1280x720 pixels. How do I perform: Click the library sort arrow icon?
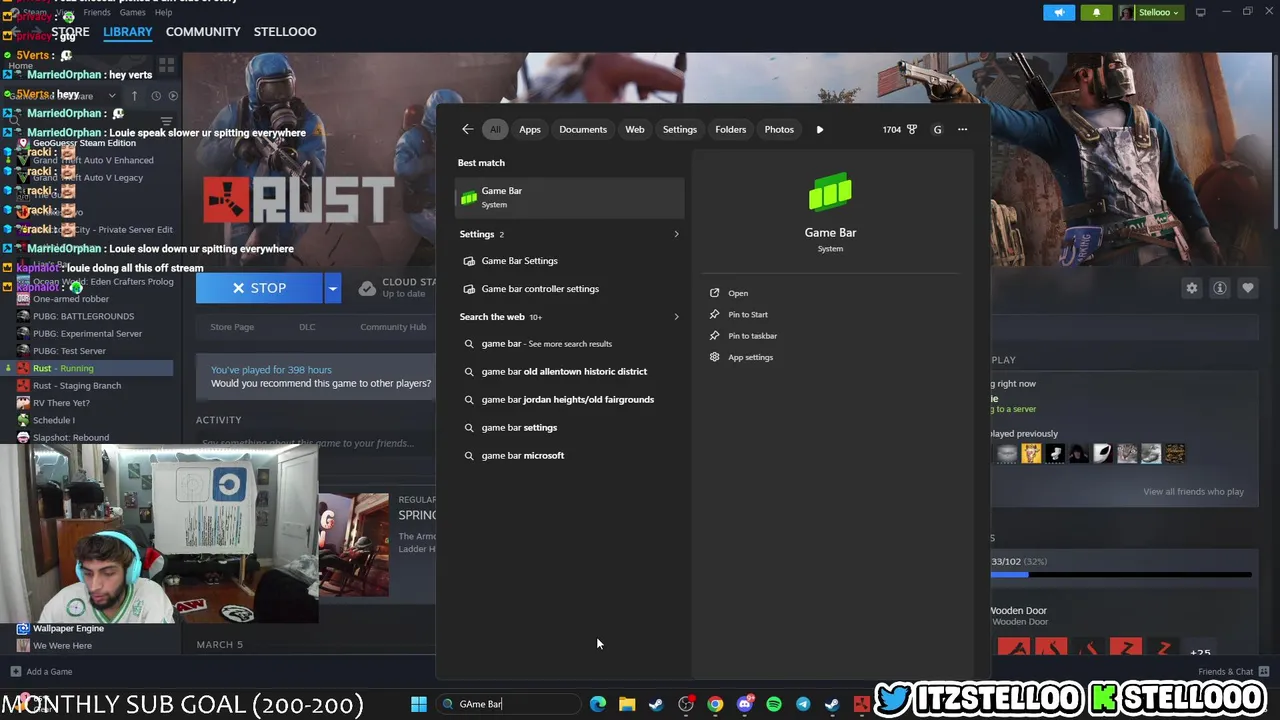point(134,96)
